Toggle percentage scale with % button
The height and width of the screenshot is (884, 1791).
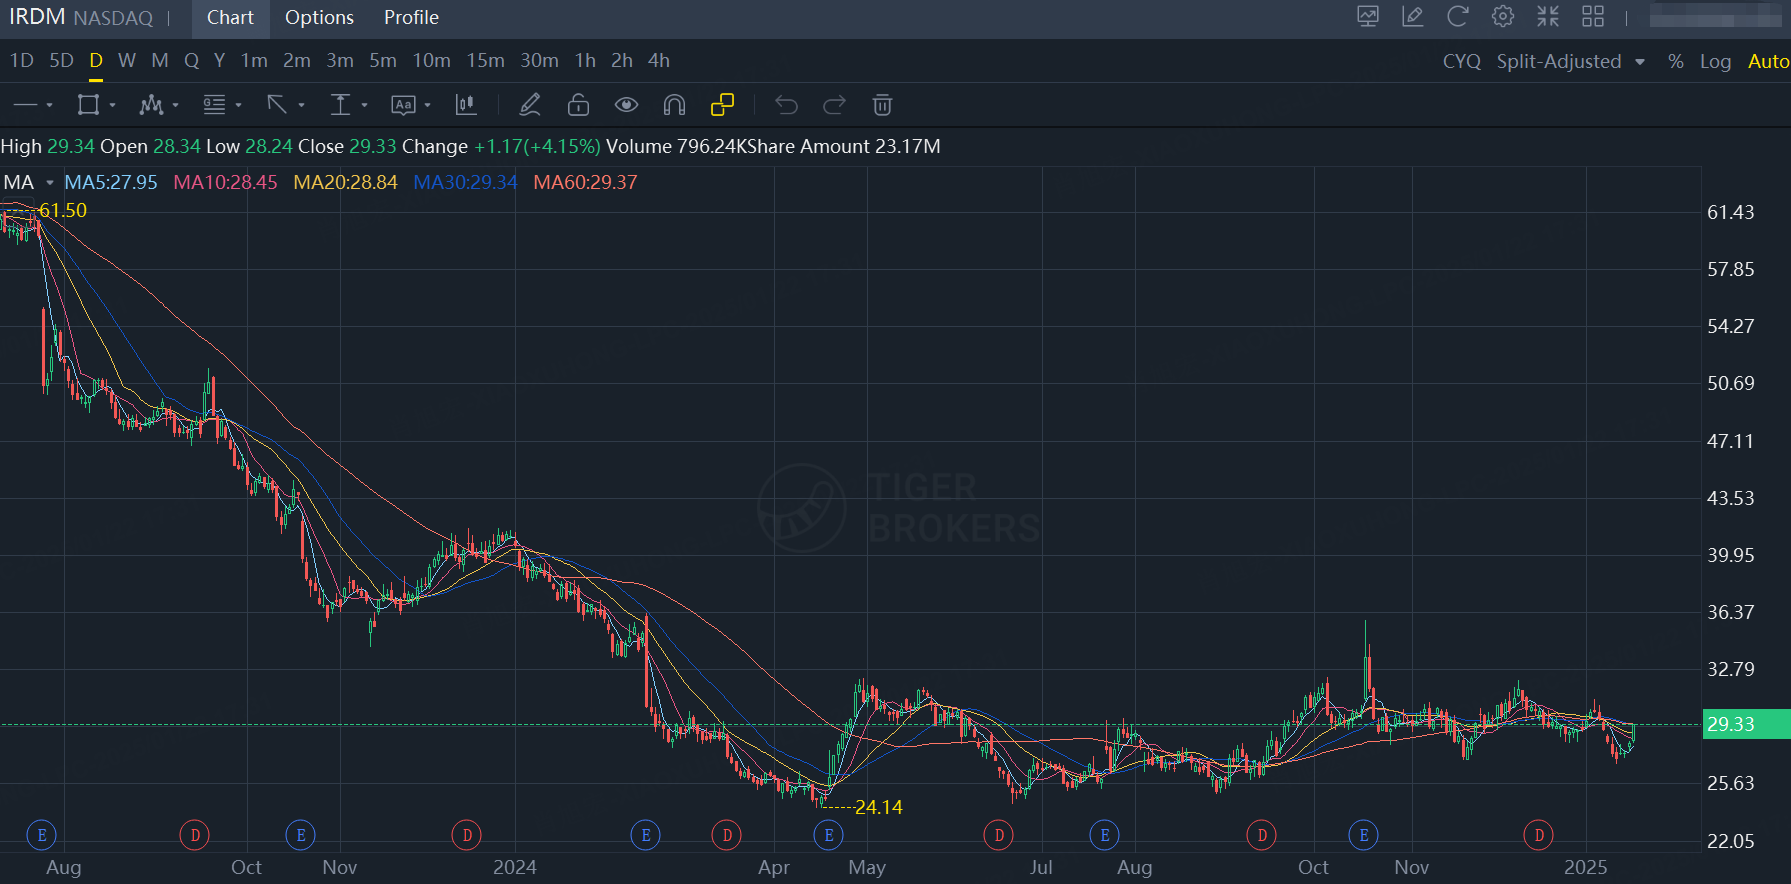[x=1676, y=61]
